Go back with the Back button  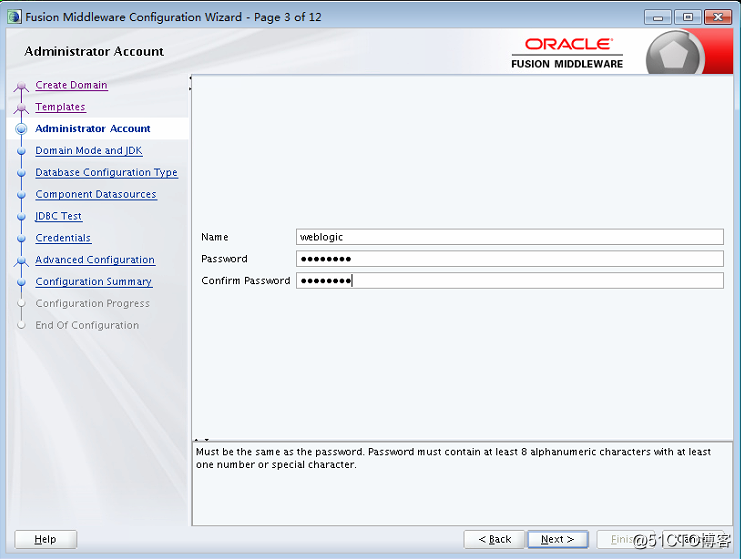click(x=494, y=539)
